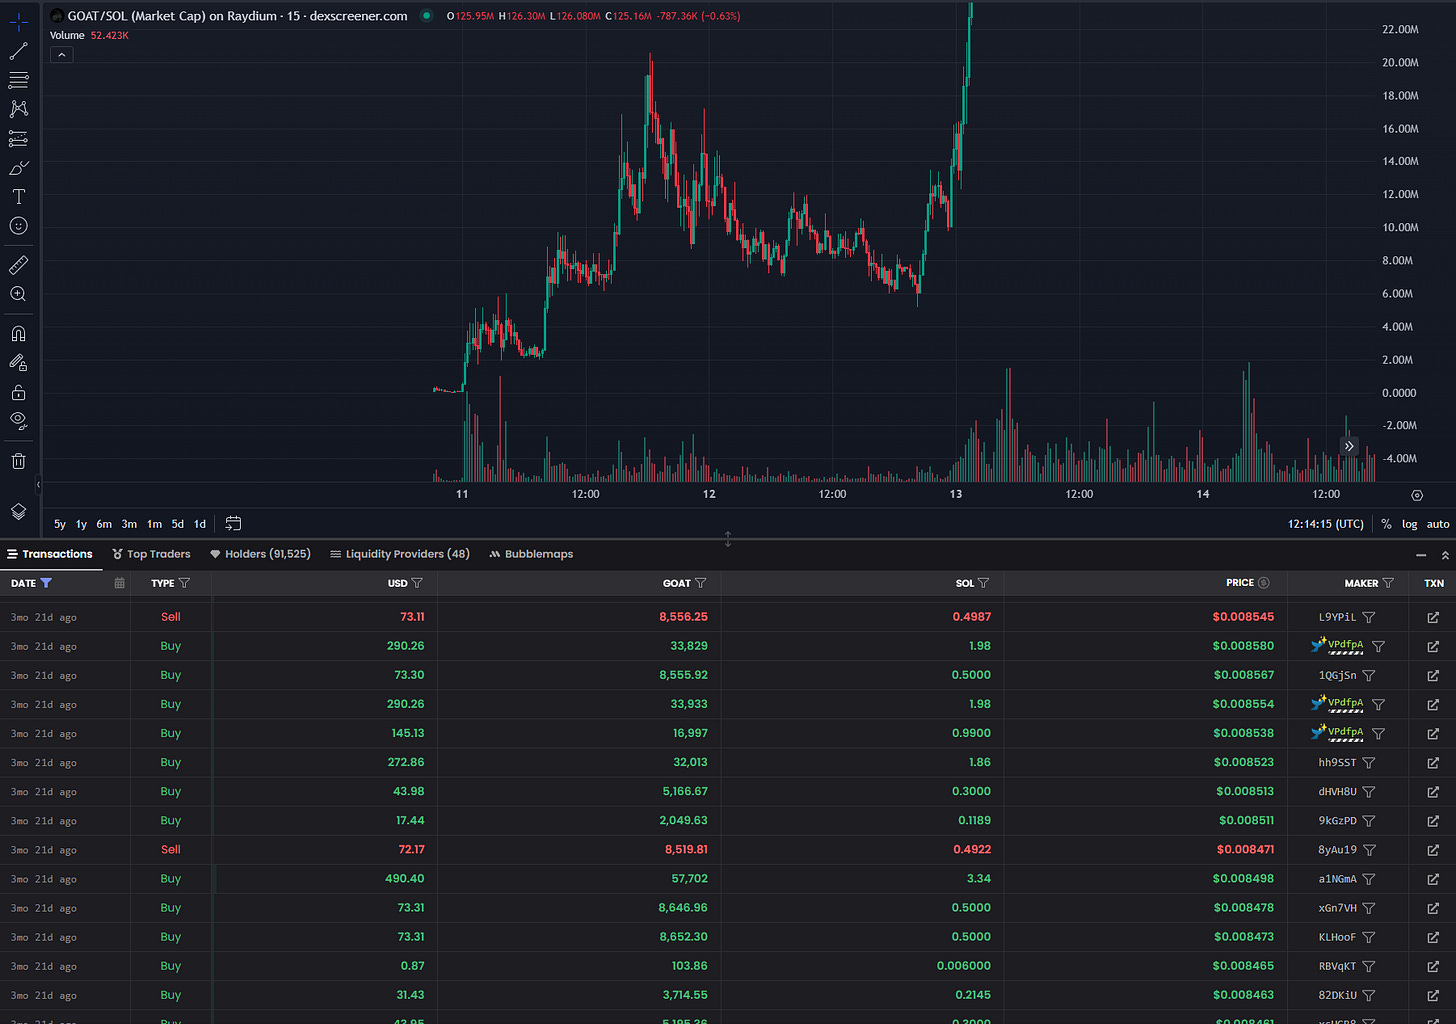Activate the zoom in tool

coord(18,294)
